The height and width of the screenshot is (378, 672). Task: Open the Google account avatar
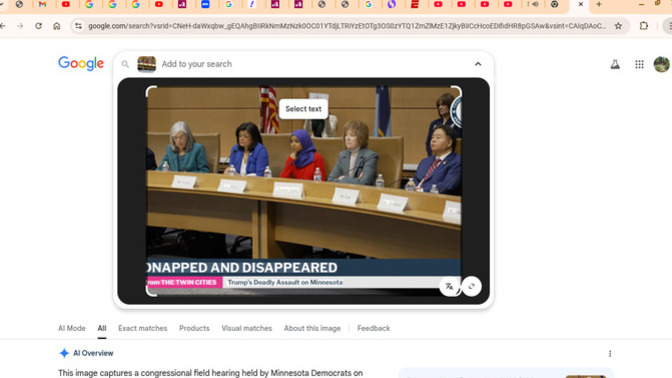click(x=662, y=64)
